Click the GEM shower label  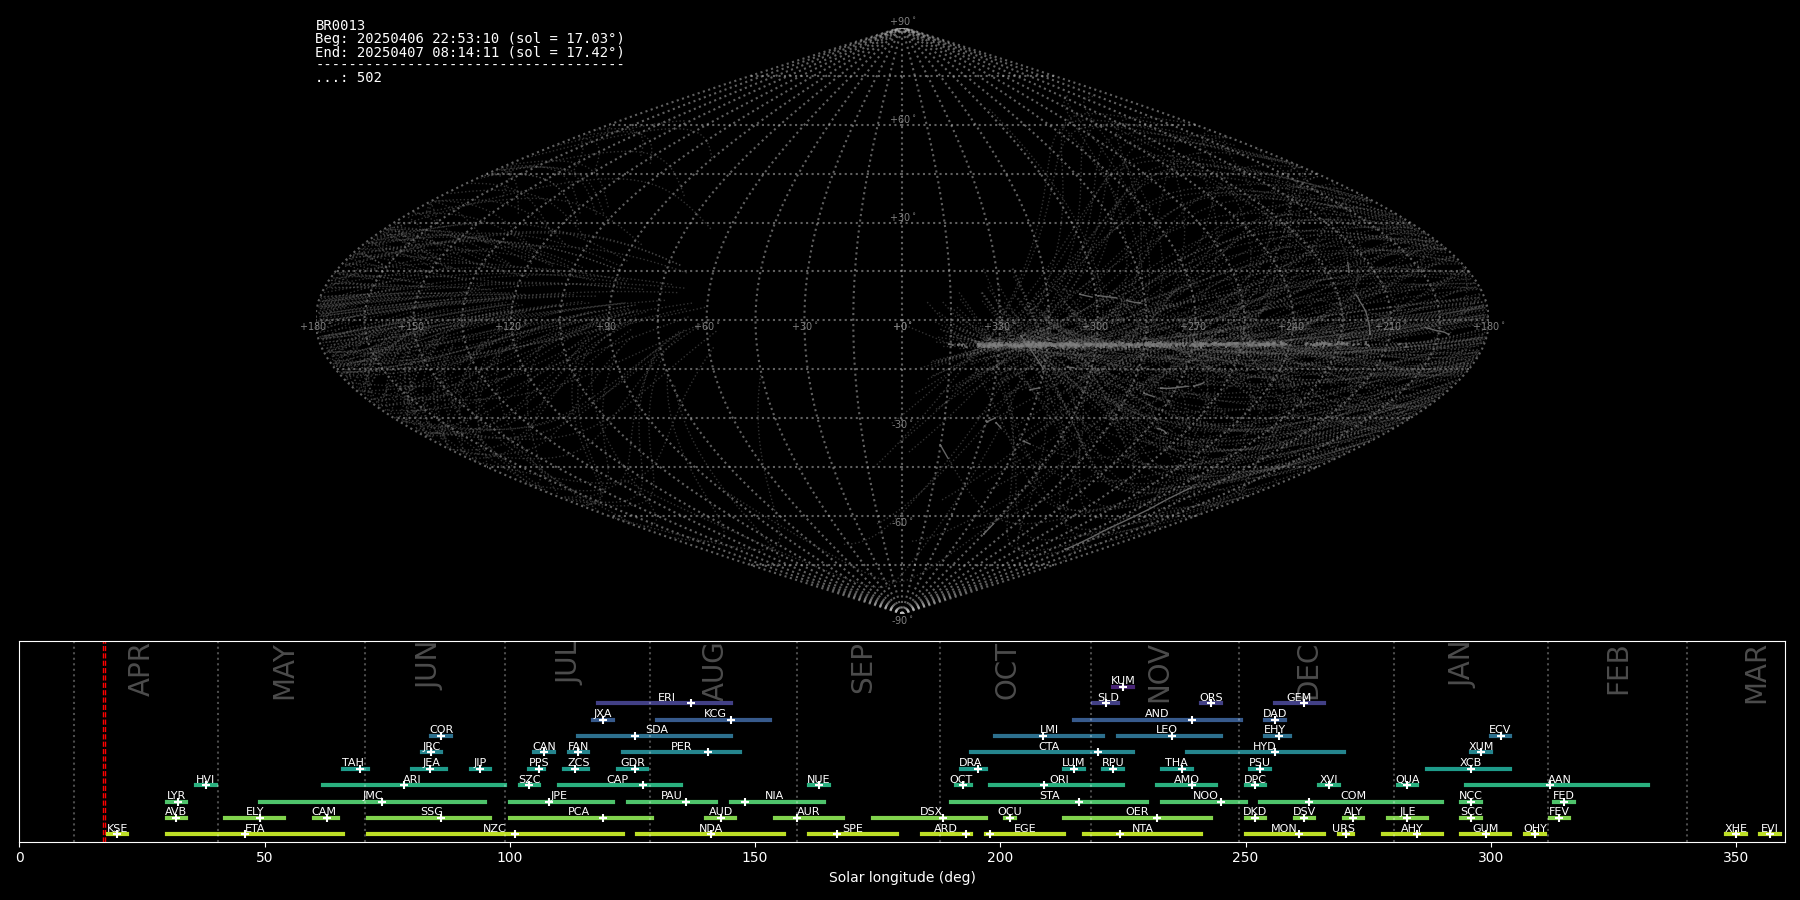pyautogui.click(x=1298, y=698)
